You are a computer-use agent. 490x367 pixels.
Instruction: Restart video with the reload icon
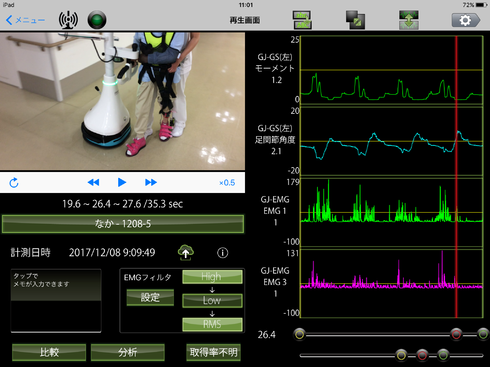coord(14,183)
